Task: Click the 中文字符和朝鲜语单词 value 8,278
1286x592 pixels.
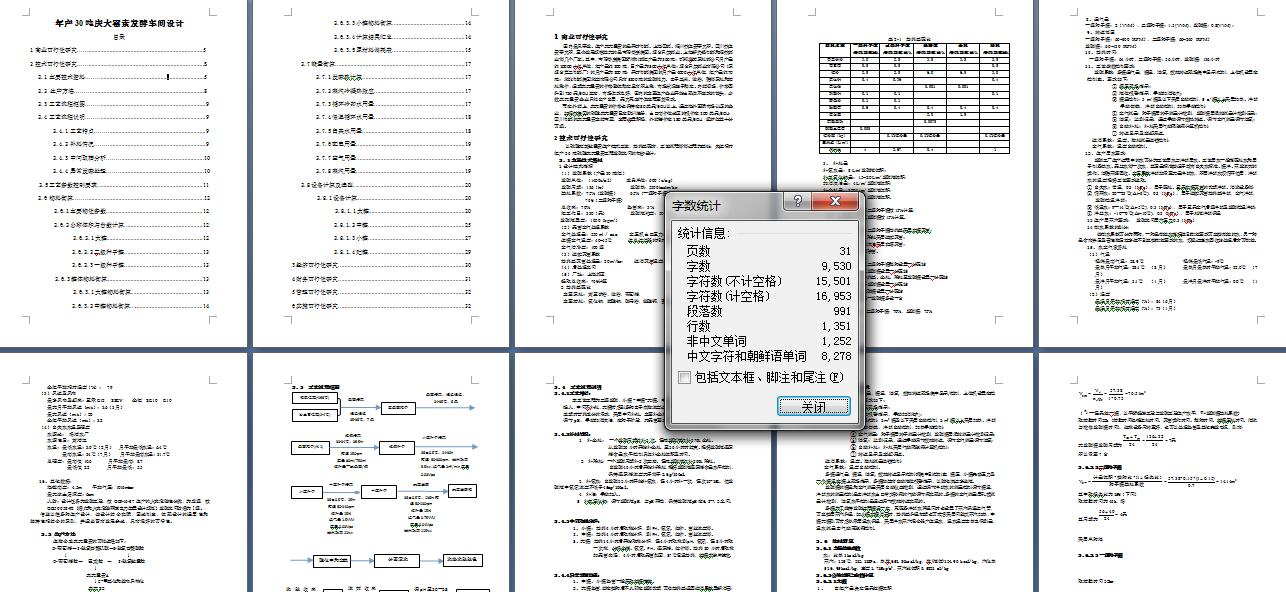Action: [835, 356]
